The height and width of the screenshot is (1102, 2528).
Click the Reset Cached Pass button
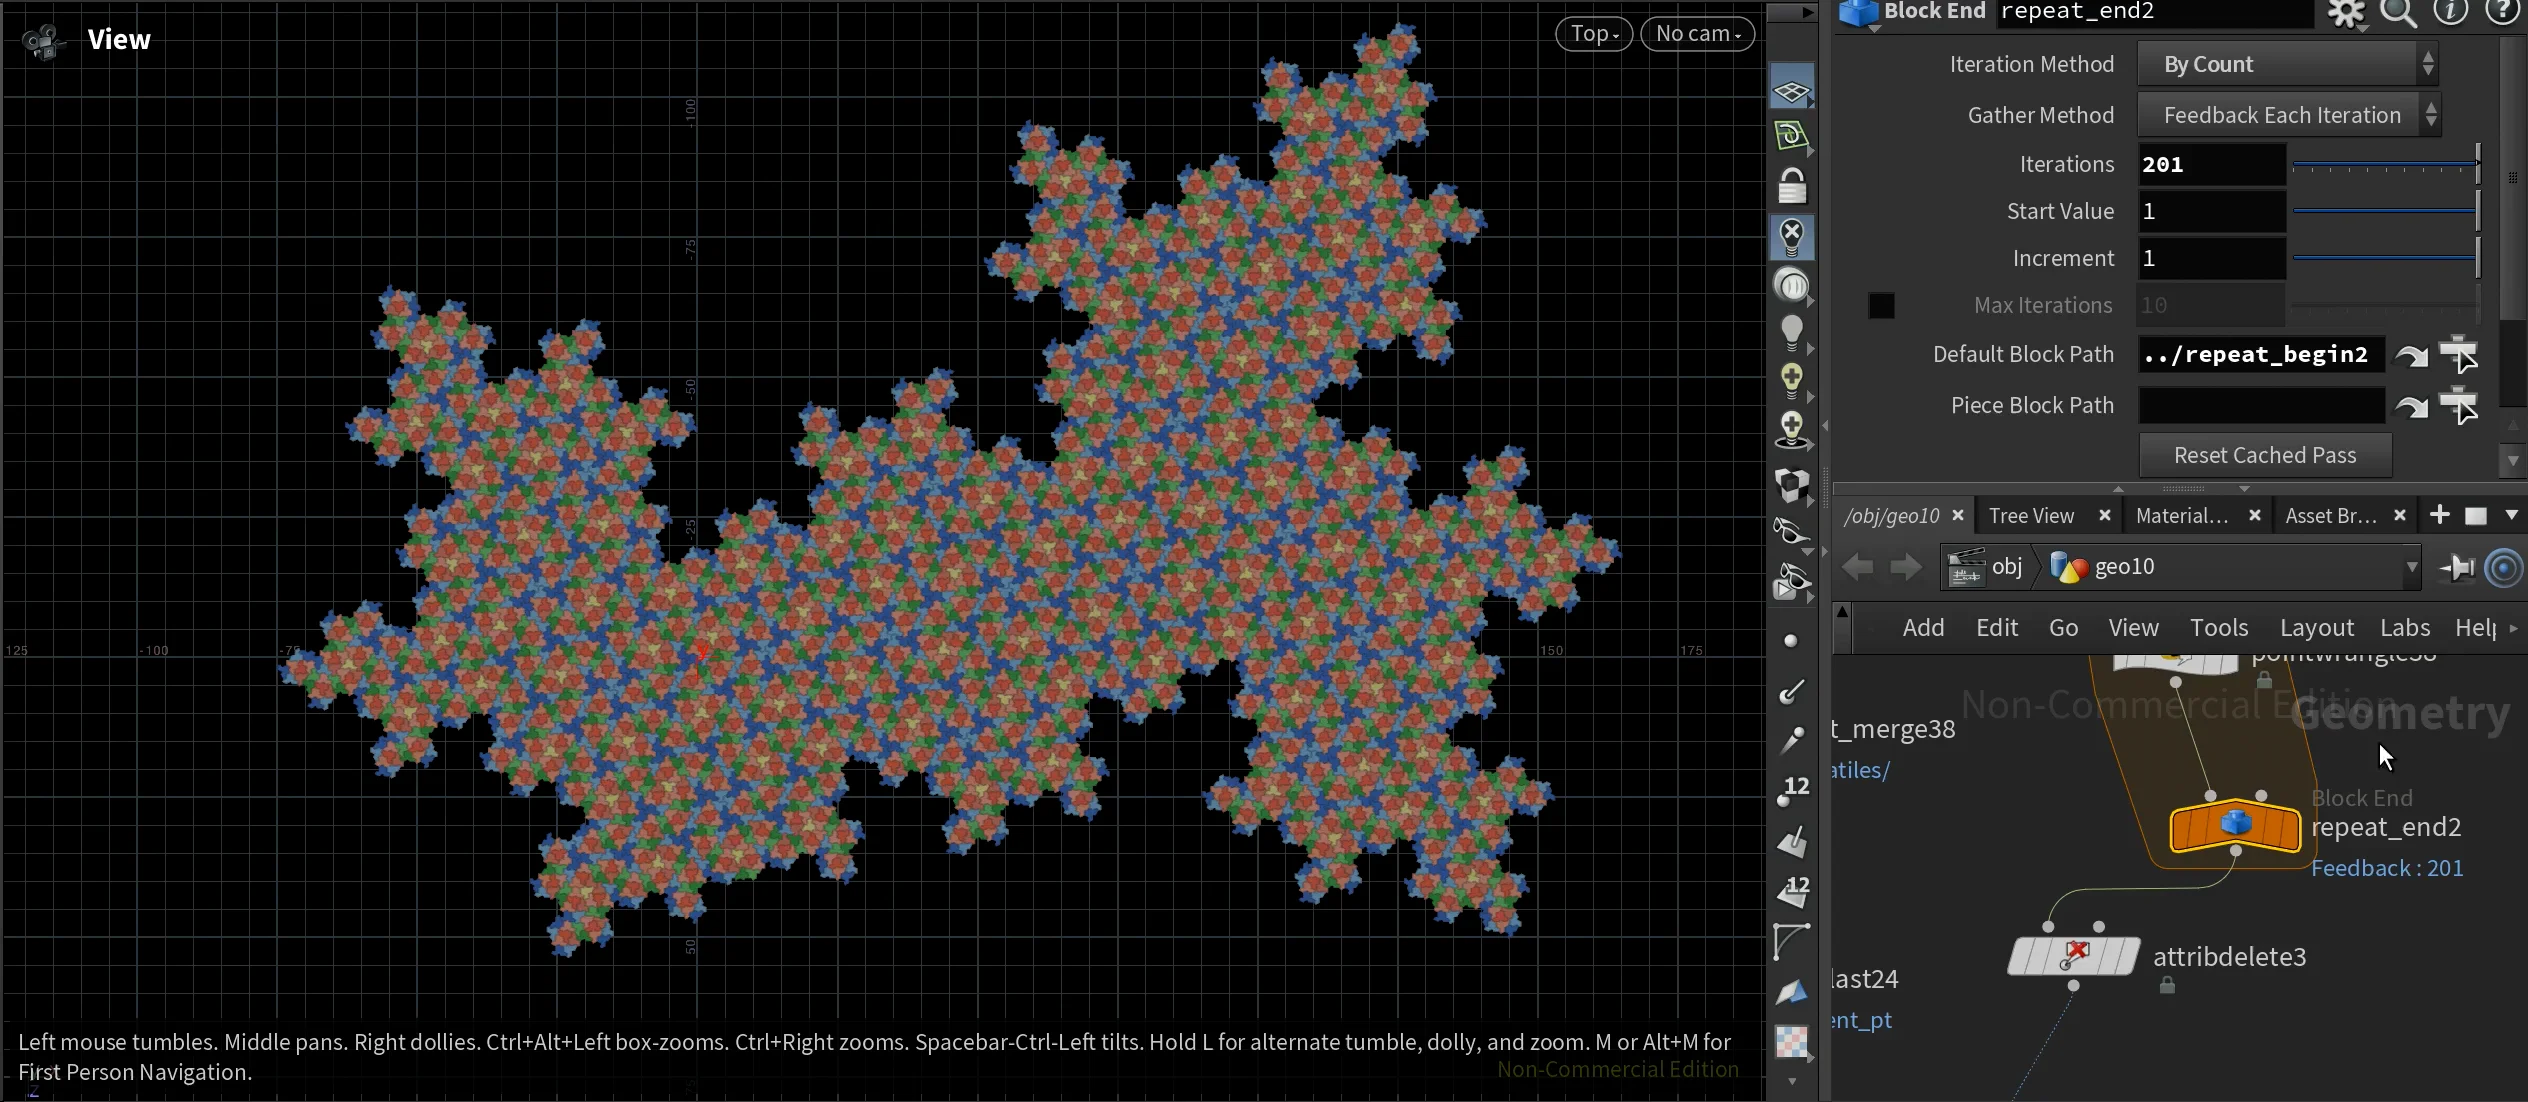(2264, 455)
